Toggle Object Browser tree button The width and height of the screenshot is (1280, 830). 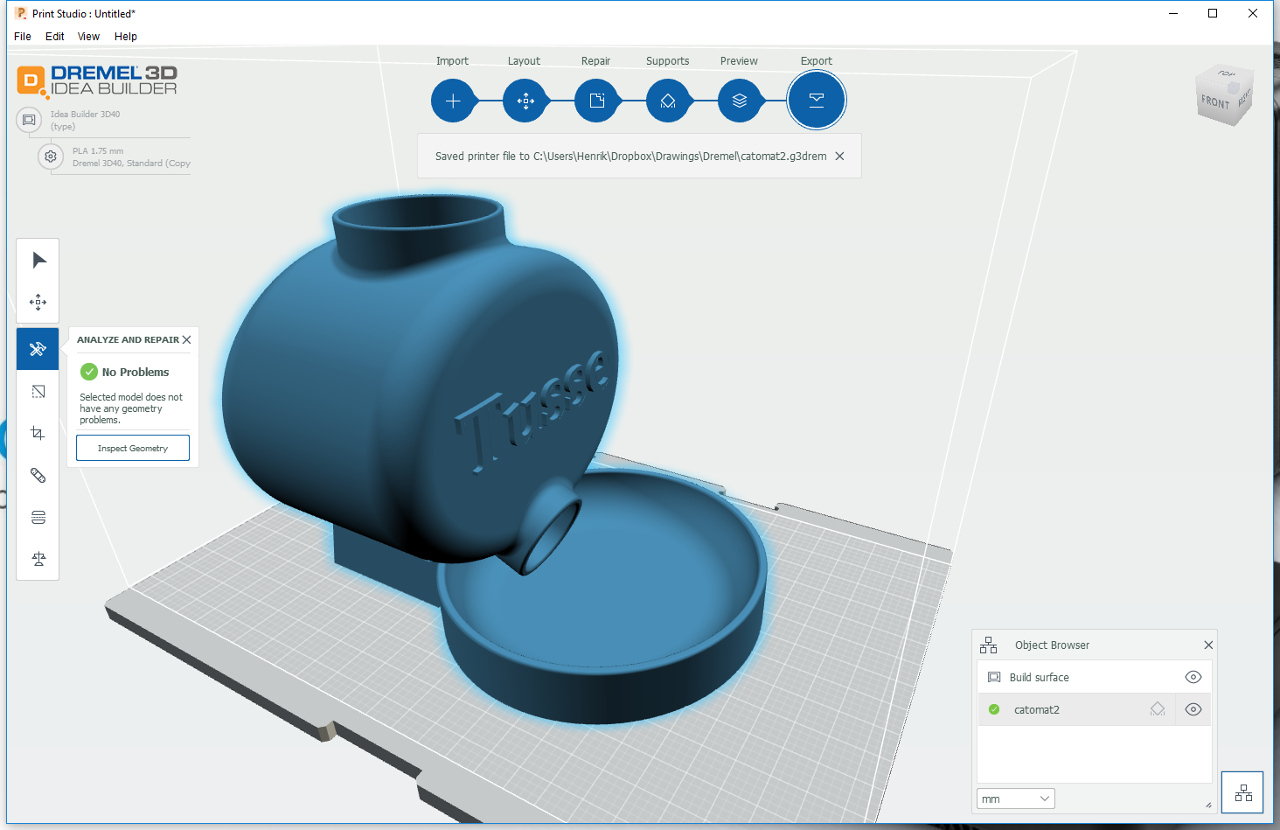click(1243, 793)
